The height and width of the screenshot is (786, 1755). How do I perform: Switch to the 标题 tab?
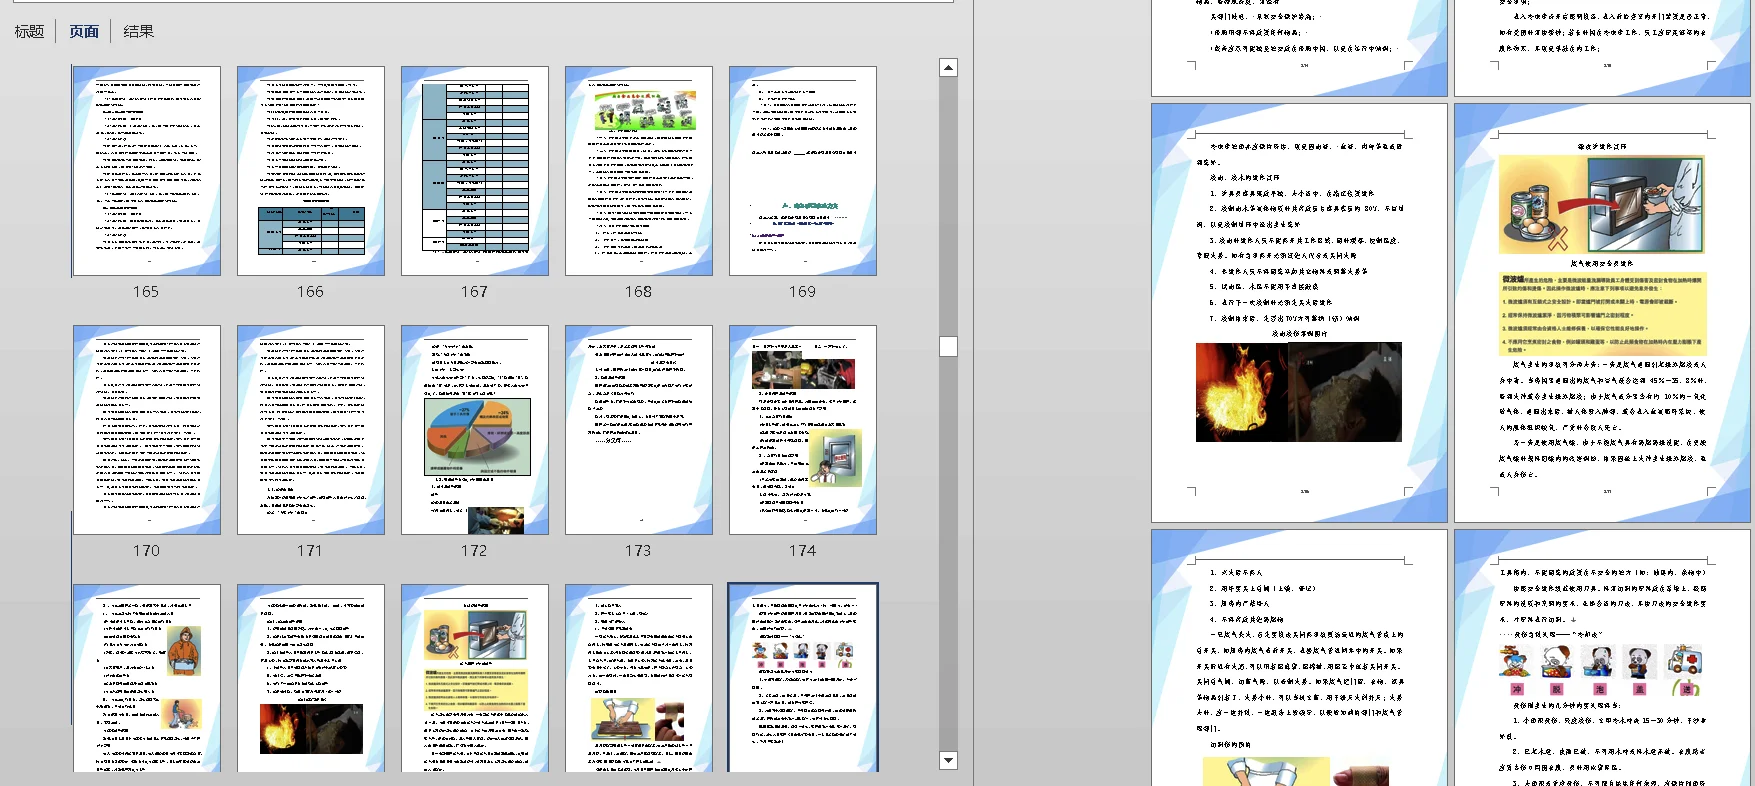(29, 31)
